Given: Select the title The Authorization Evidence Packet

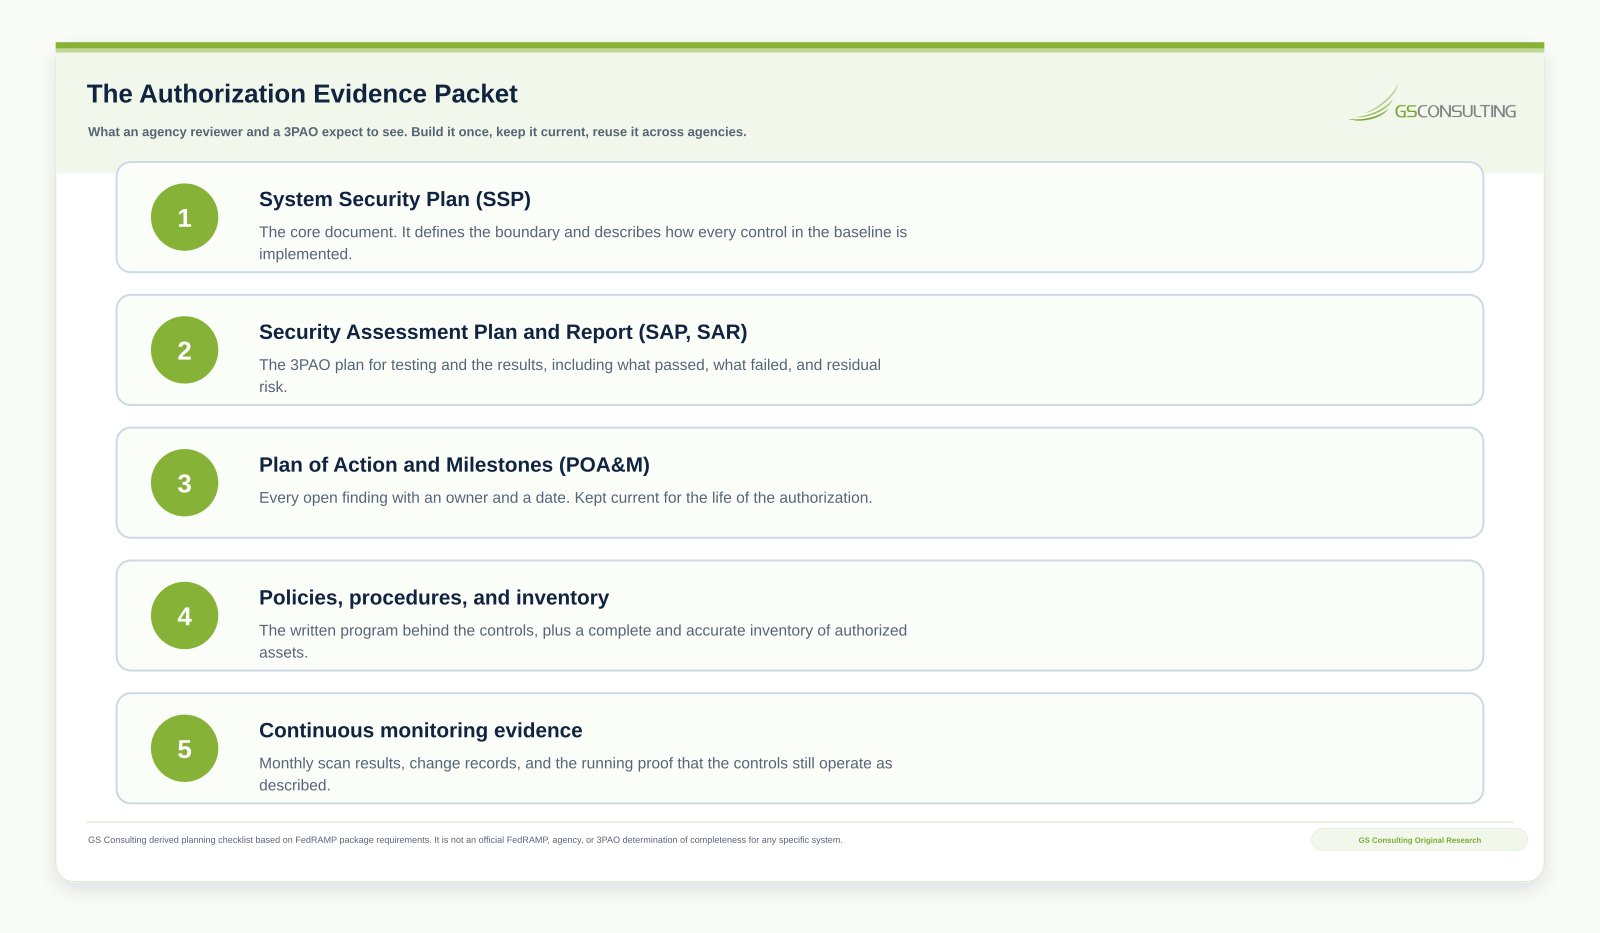Looking at the screenshot, I should [302, 94].
